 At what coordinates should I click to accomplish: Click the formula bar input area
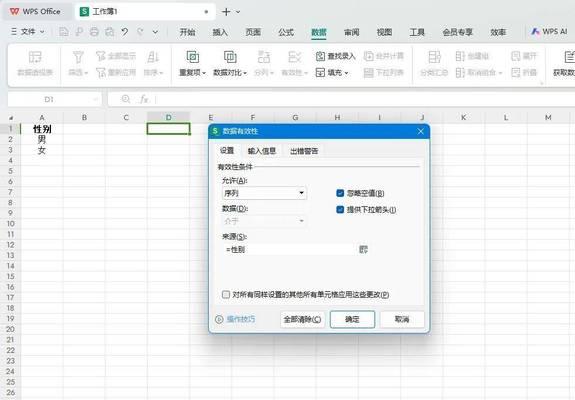[x=365, y=99]
